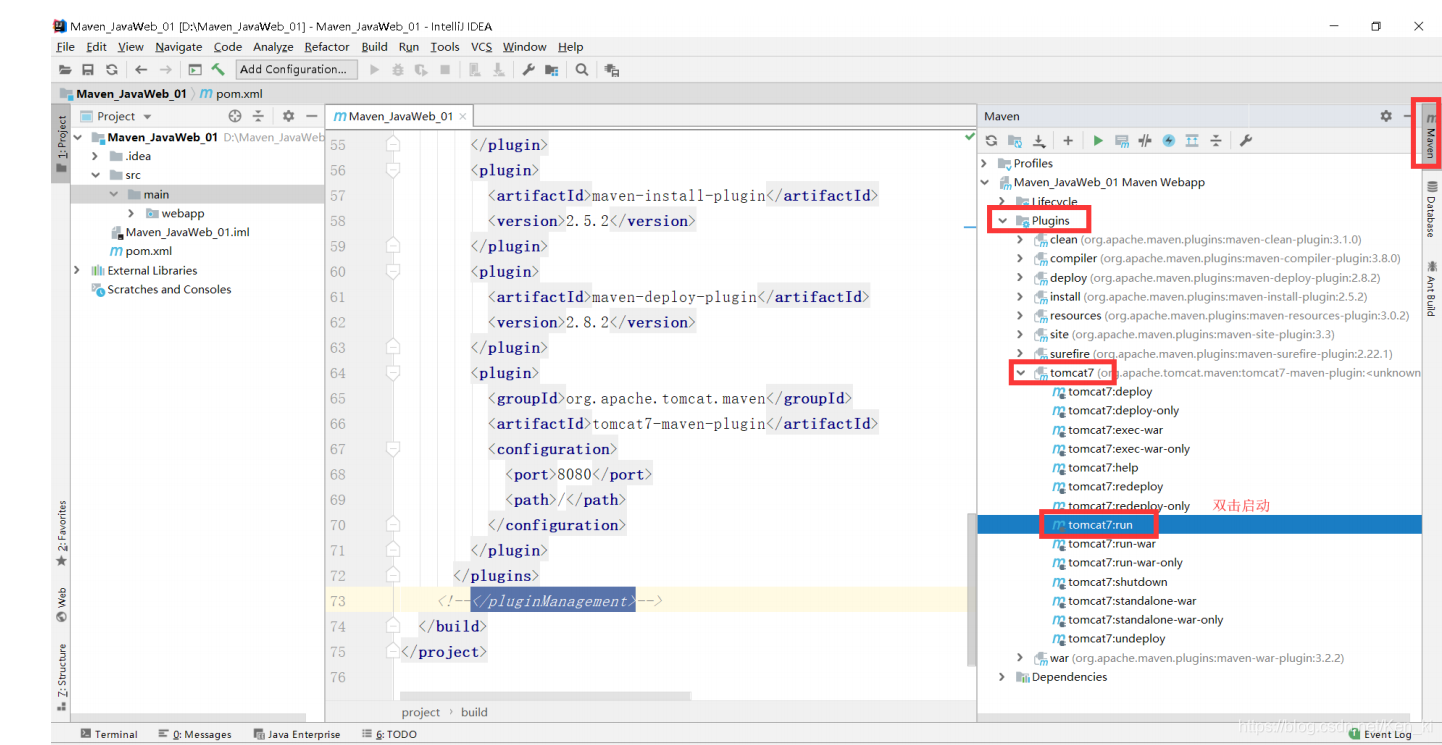Expand the Profiles node in Maven

pyautogui.click(x=984, y=163)
